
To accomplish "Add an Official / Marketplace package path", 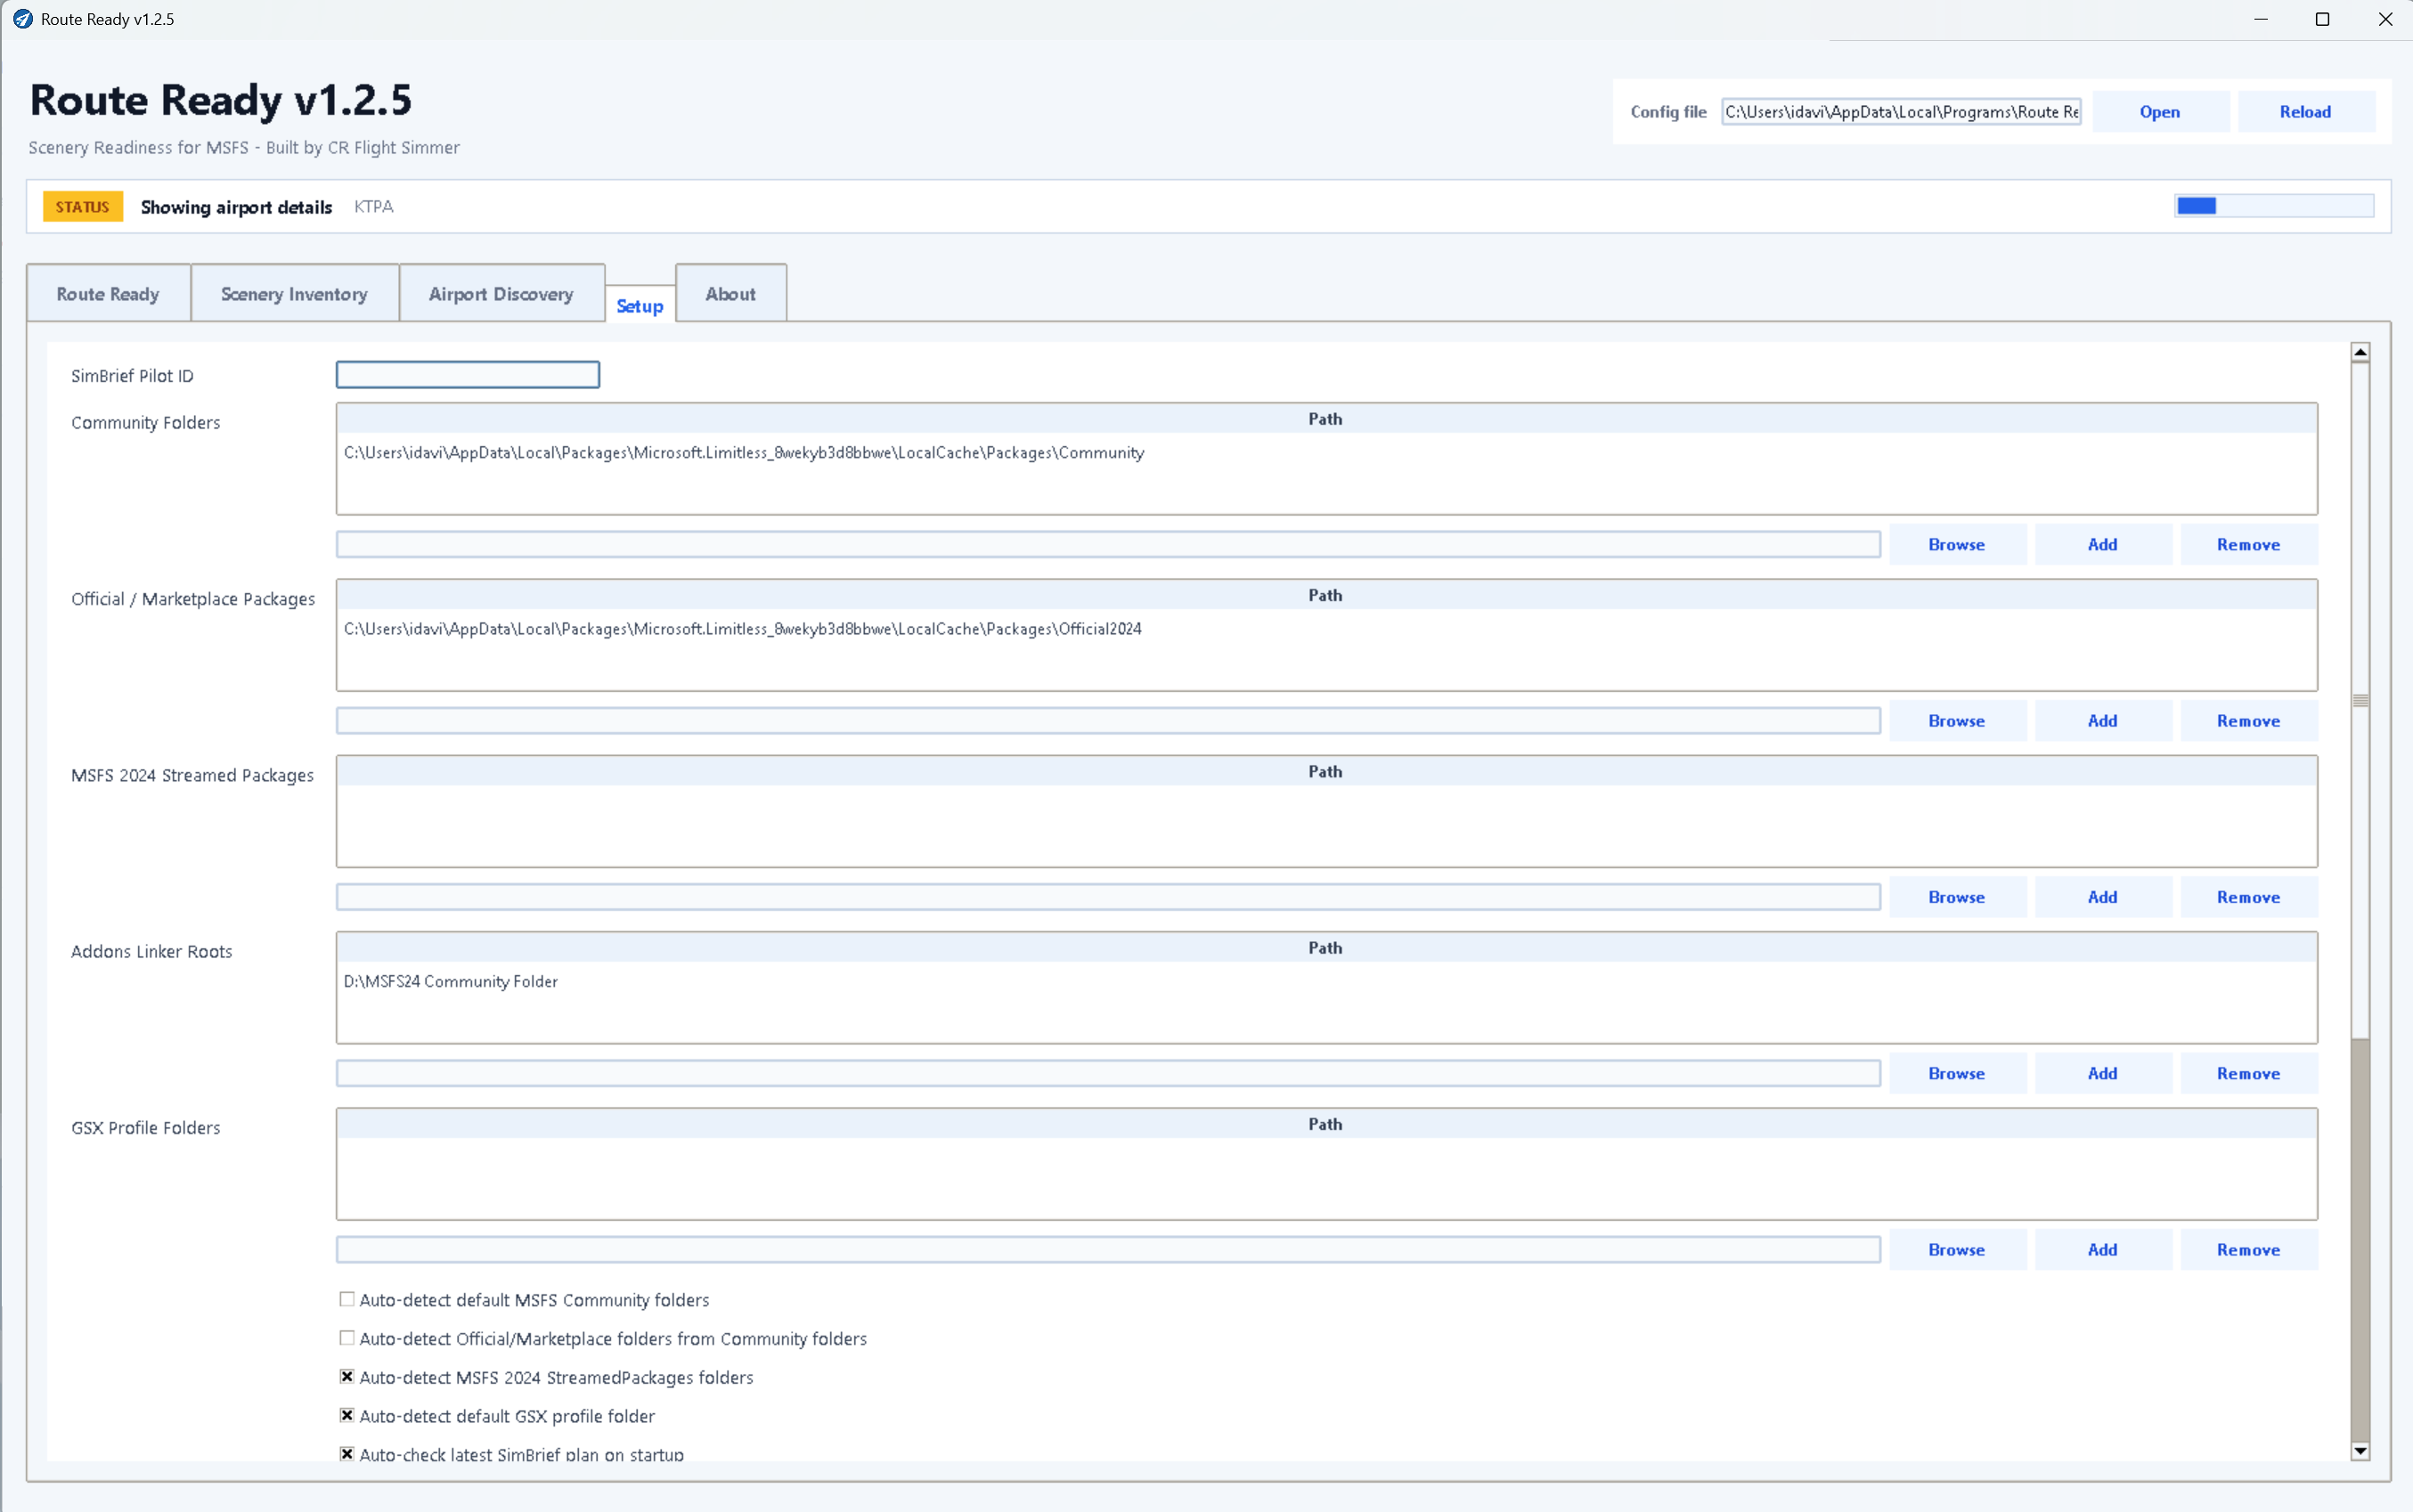I will (x=2102, y=721).
